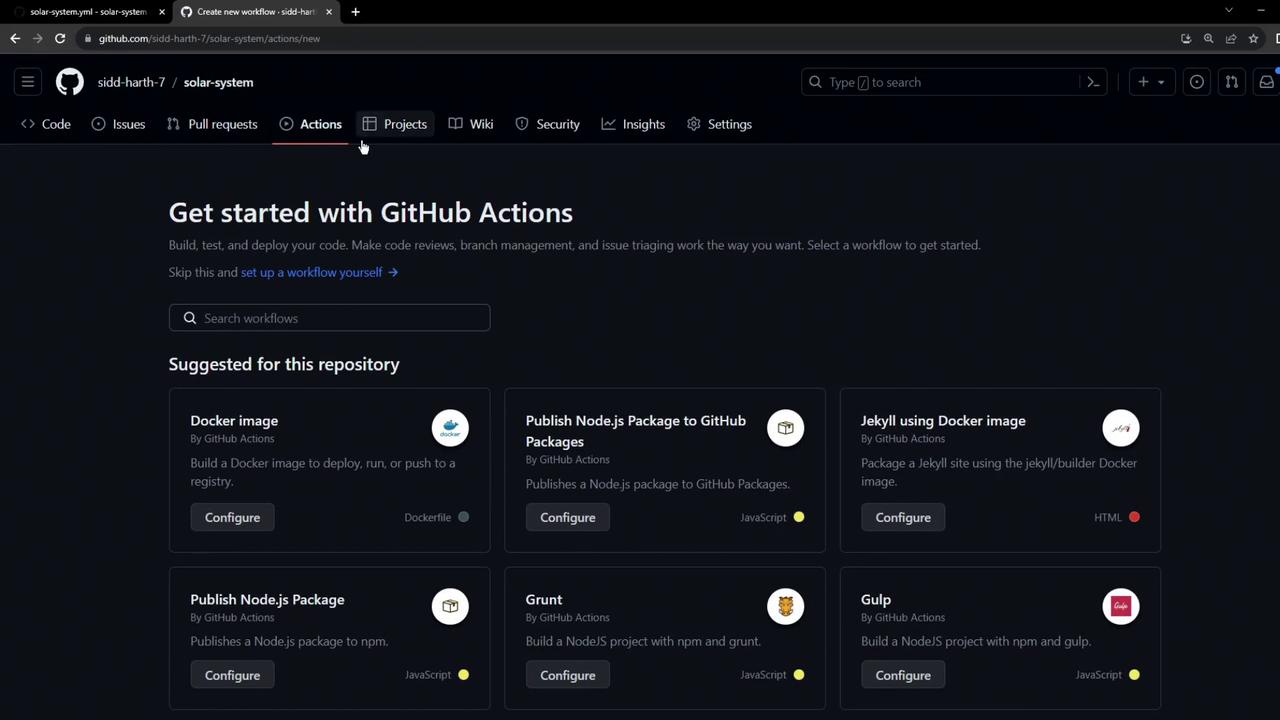Open the Code tab
Image resolution: width=1280 pixels, height=720 pixels.
click(46, 124)
